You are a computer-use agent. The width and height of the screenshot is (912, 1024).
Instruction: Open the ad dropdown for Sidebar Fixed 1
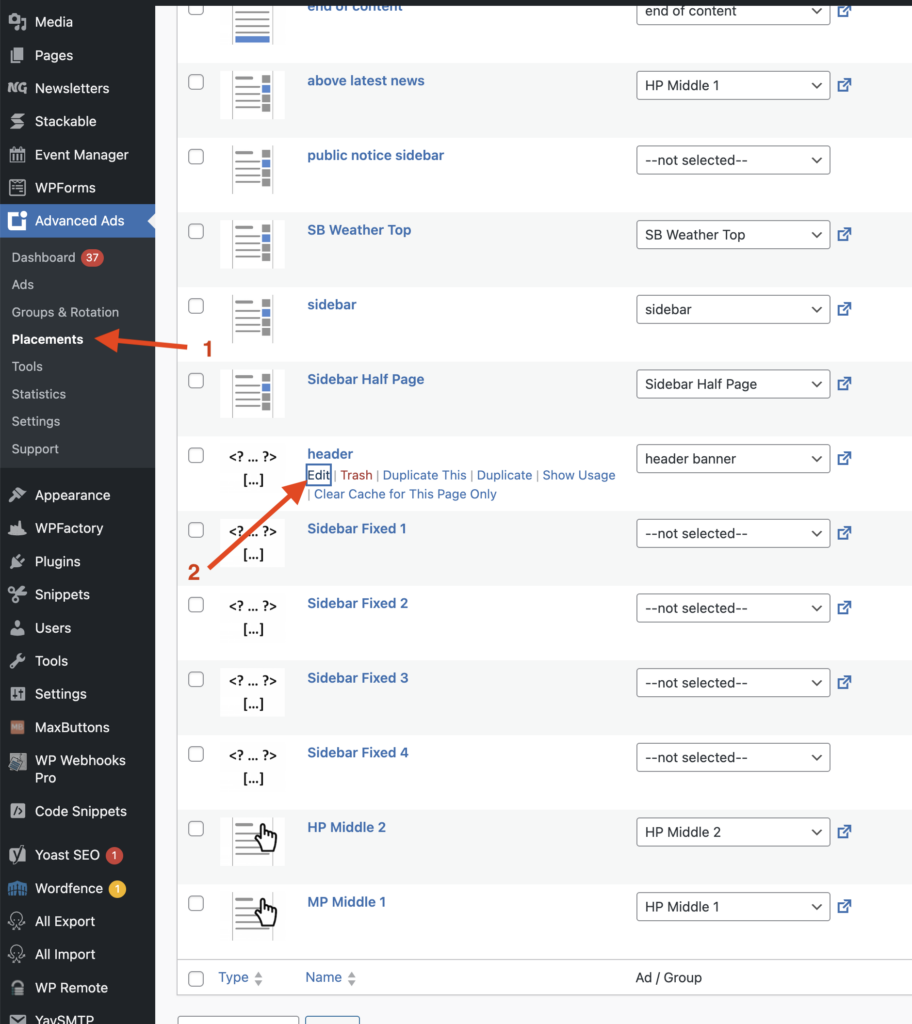click(732, 534)
